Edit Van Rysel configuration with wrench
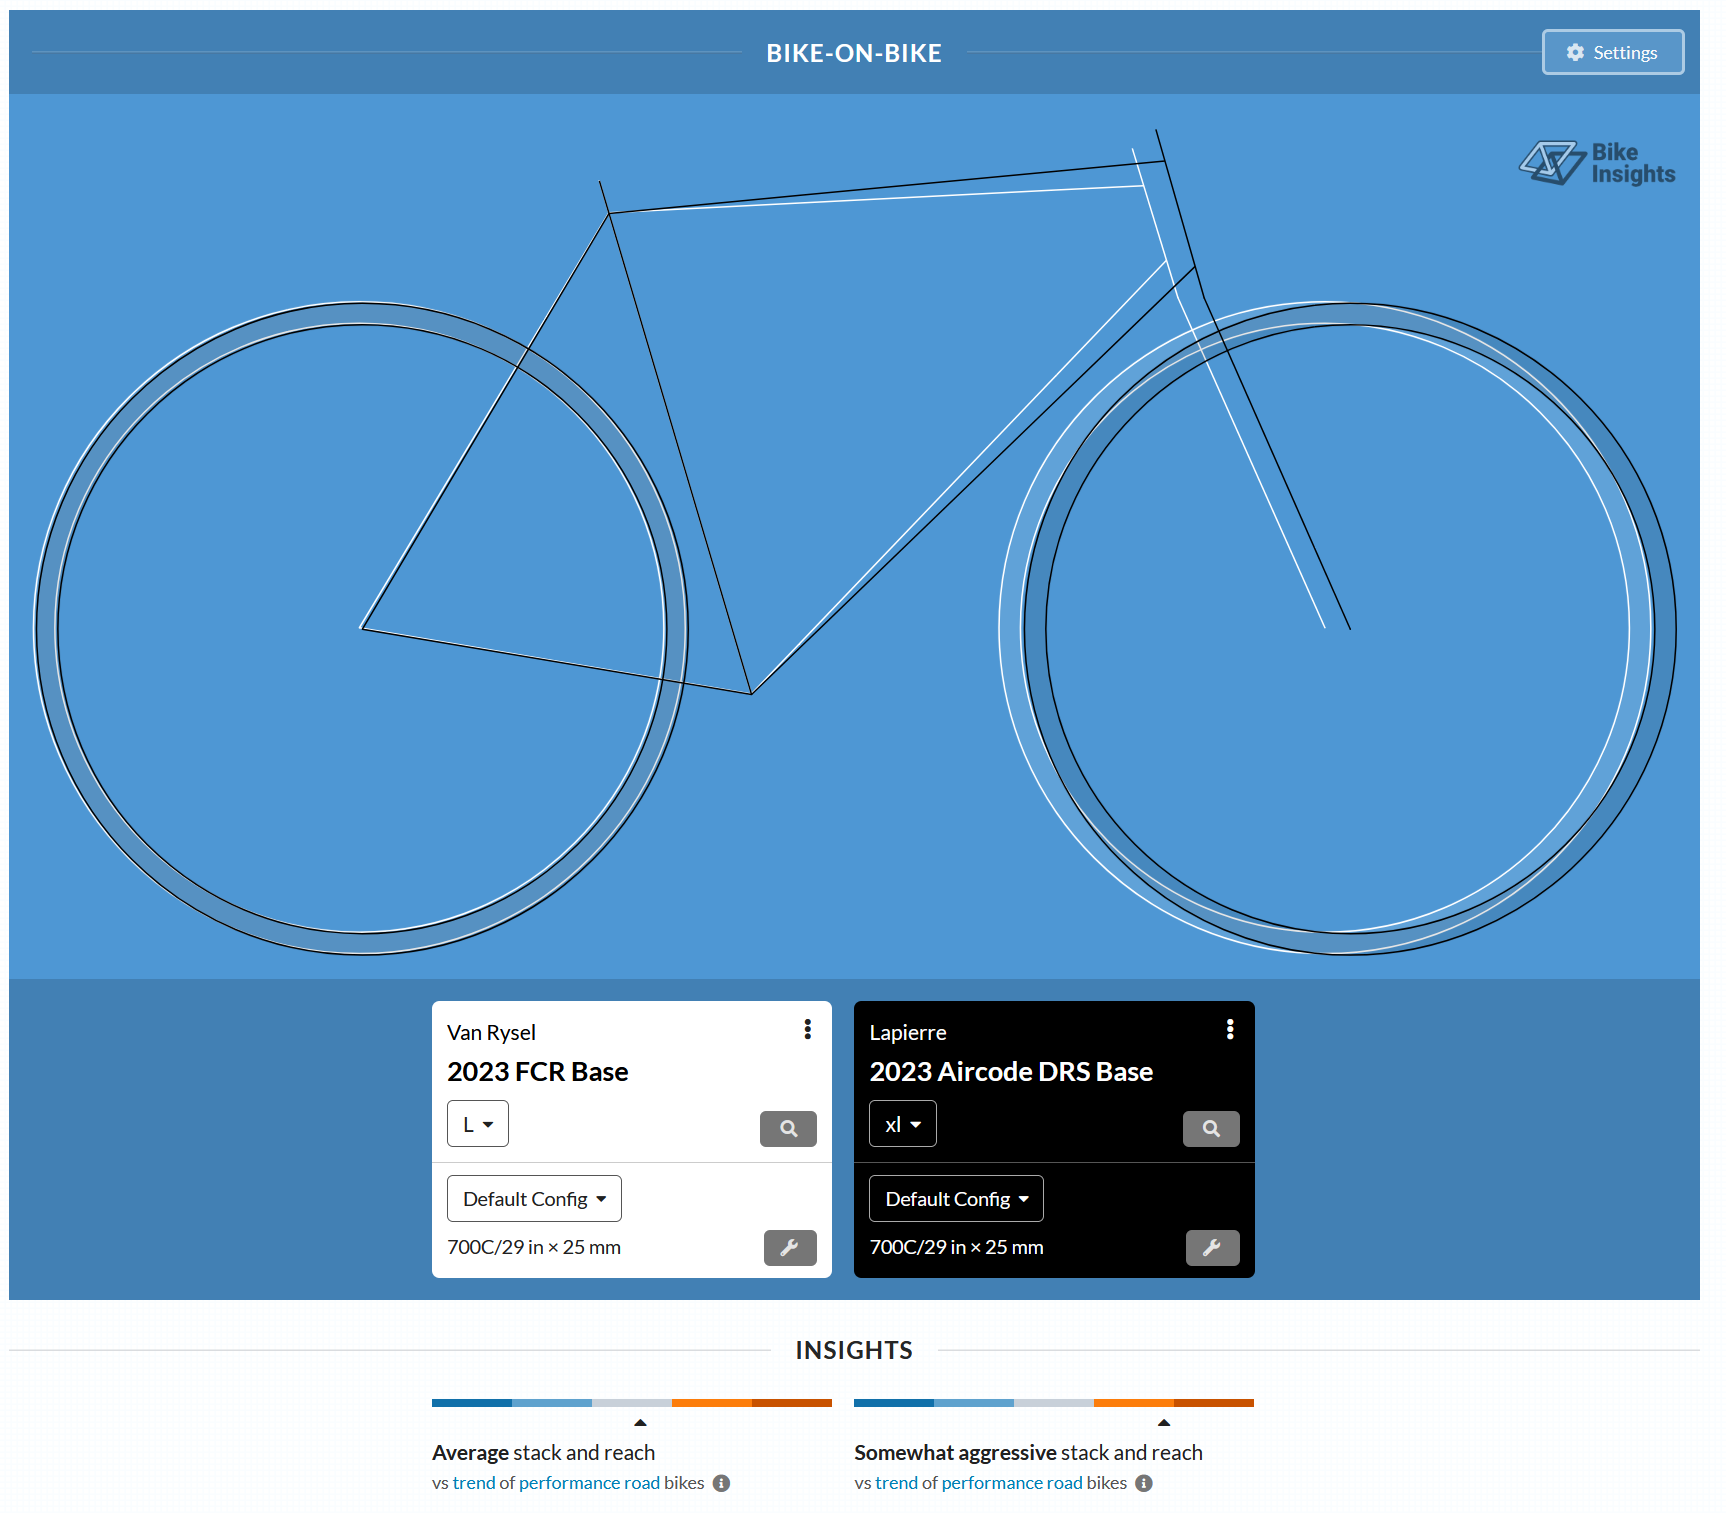Screen dimensions: 1726x1513 click(x=789, y=1248)
